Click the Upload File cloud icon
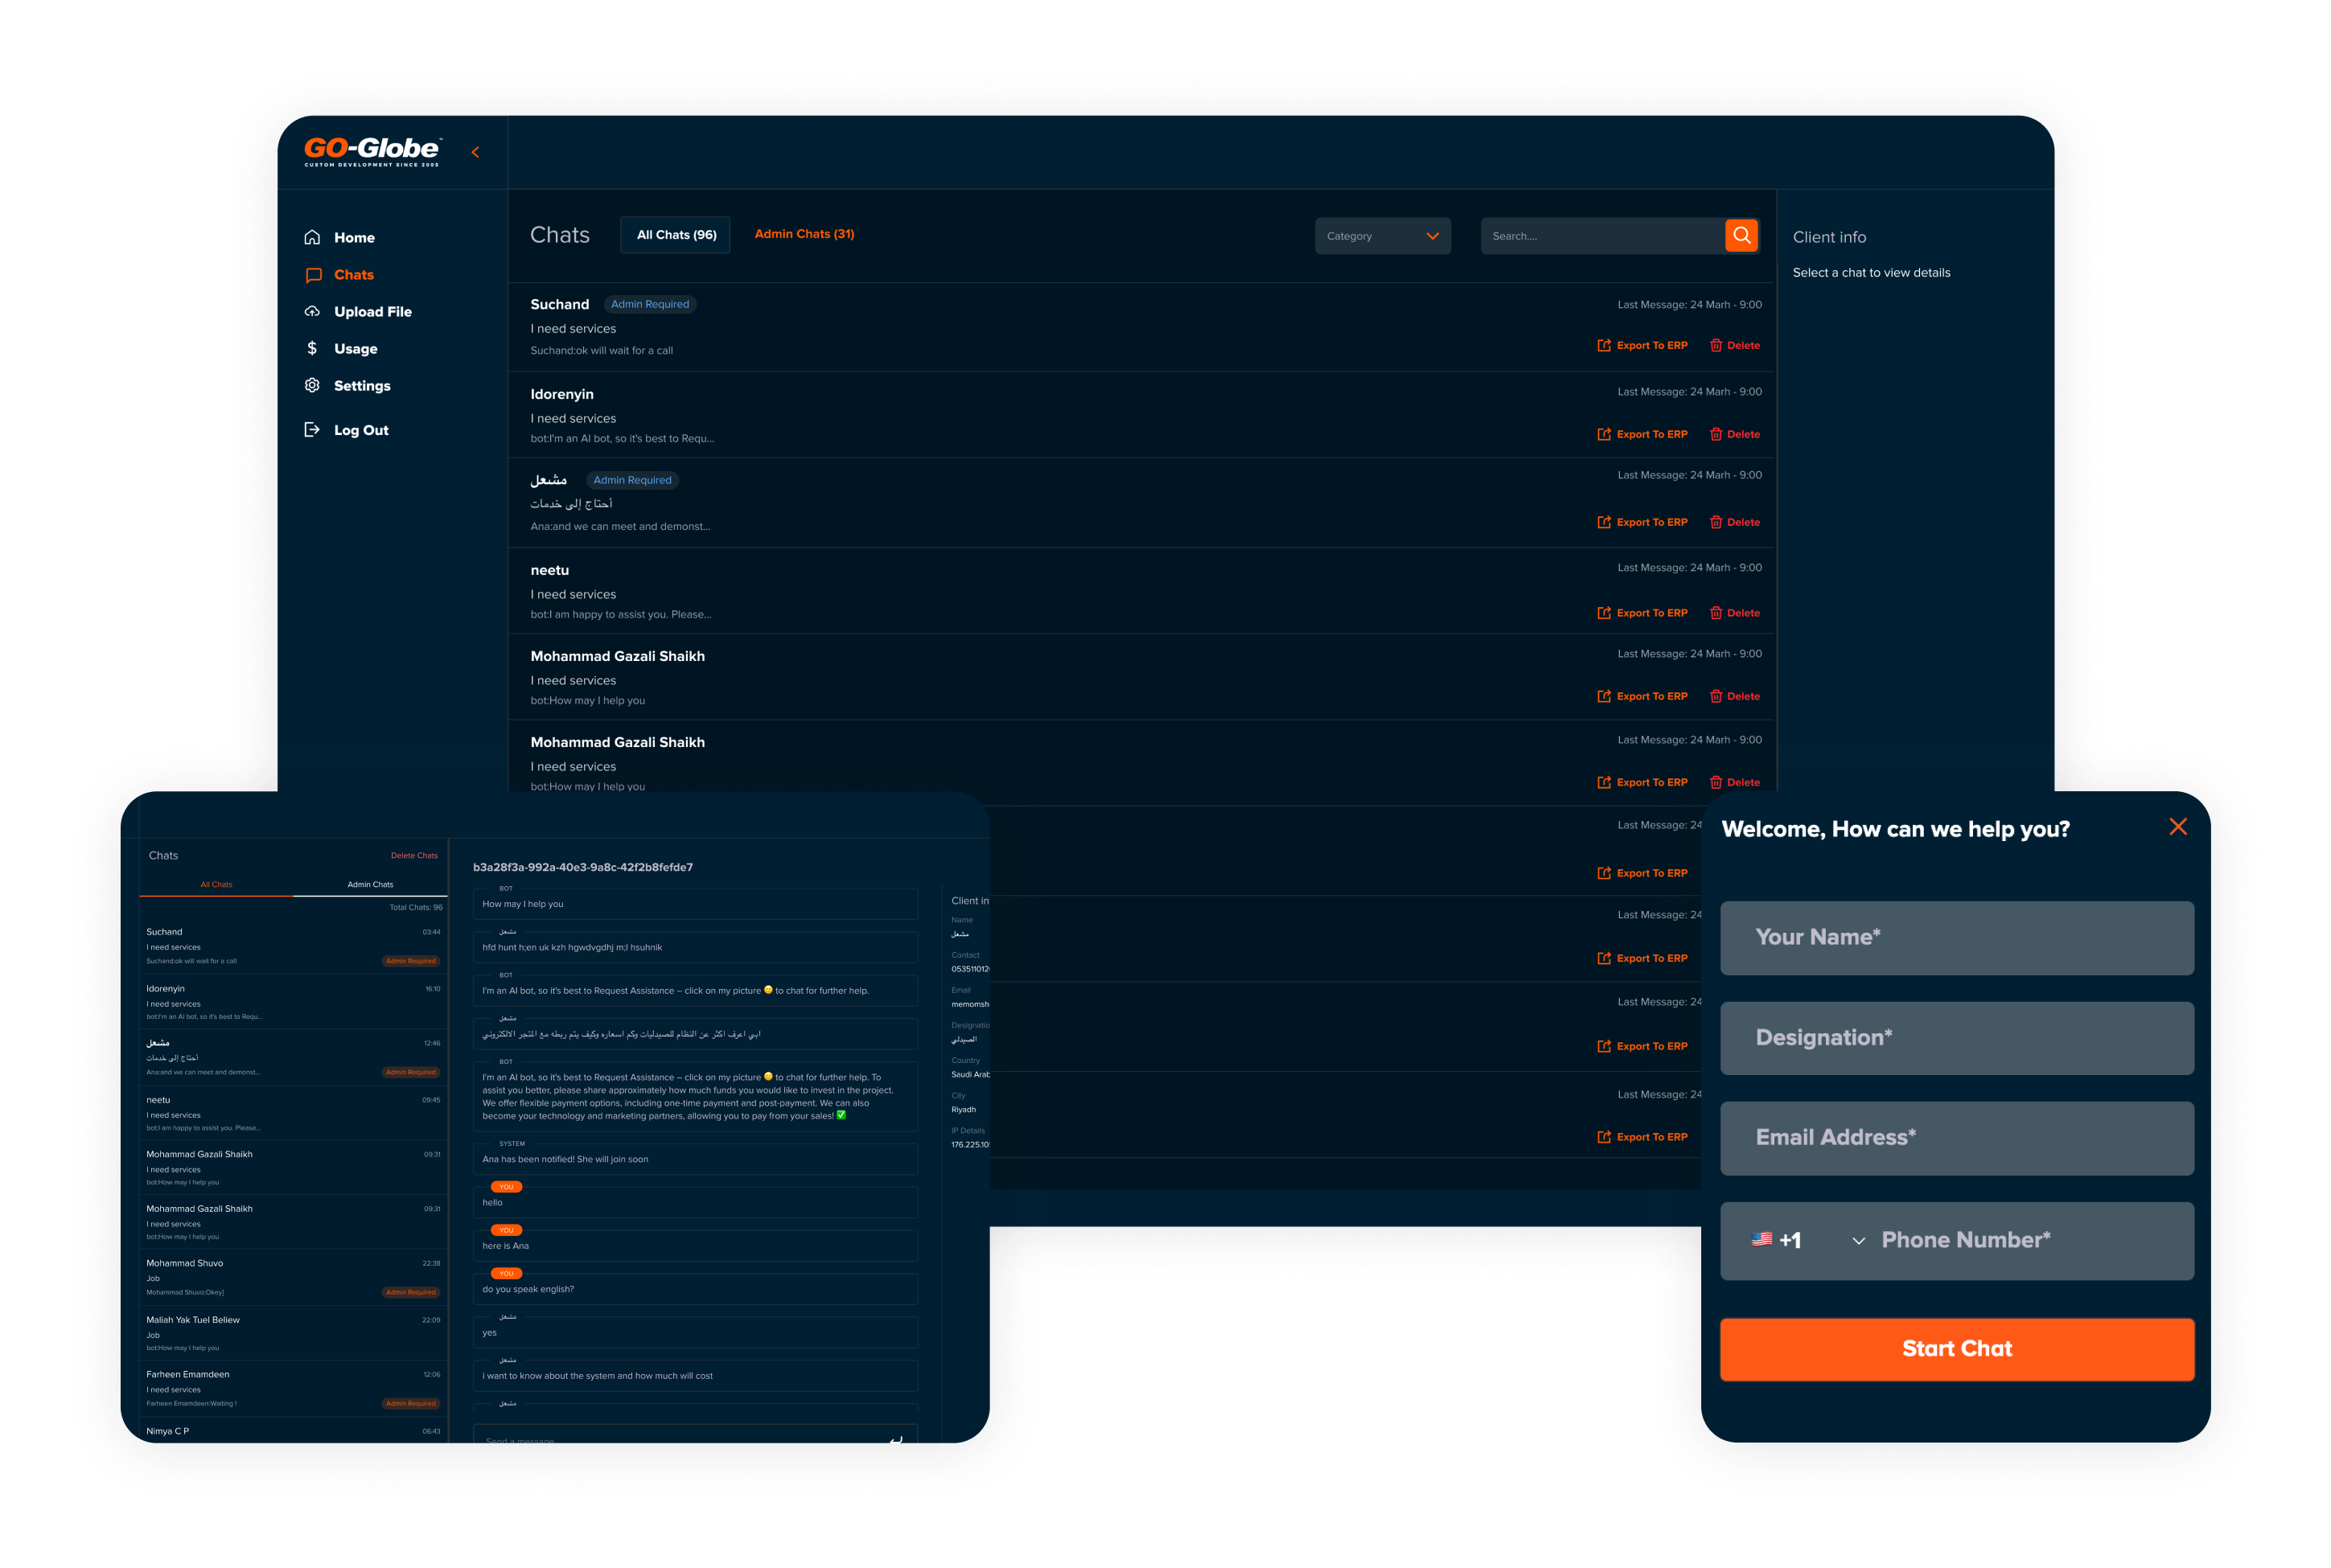 pyautogui.click(x=312, y=311)
